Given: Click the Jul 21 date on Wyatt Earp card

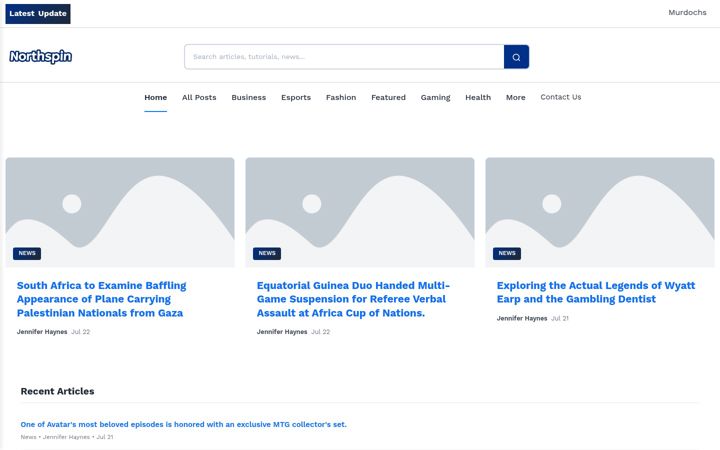Looking at the screenshot, I should click(560, 318).
